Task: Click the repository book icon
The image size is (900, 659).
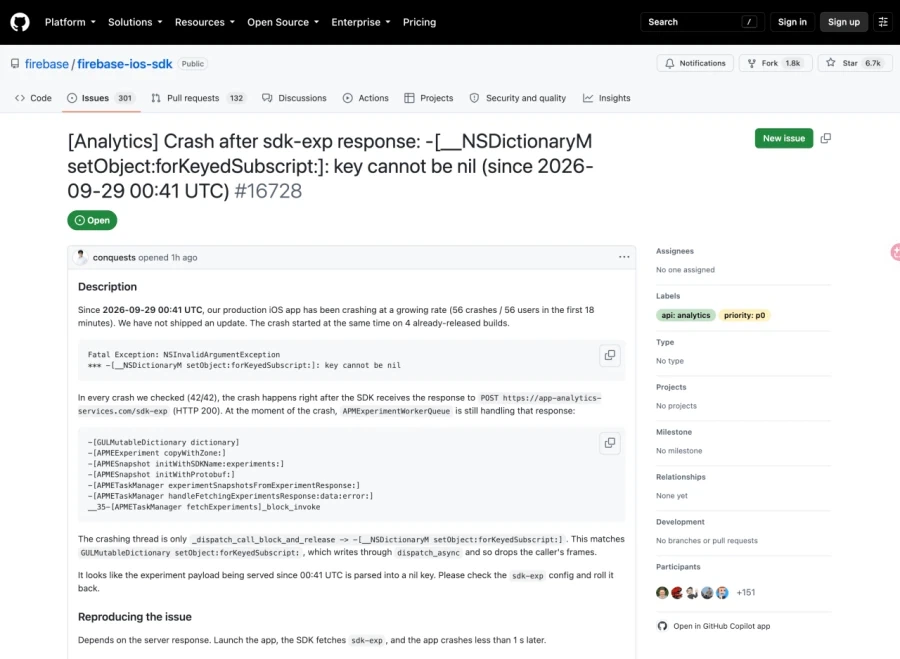Action: tap(15, 64)
